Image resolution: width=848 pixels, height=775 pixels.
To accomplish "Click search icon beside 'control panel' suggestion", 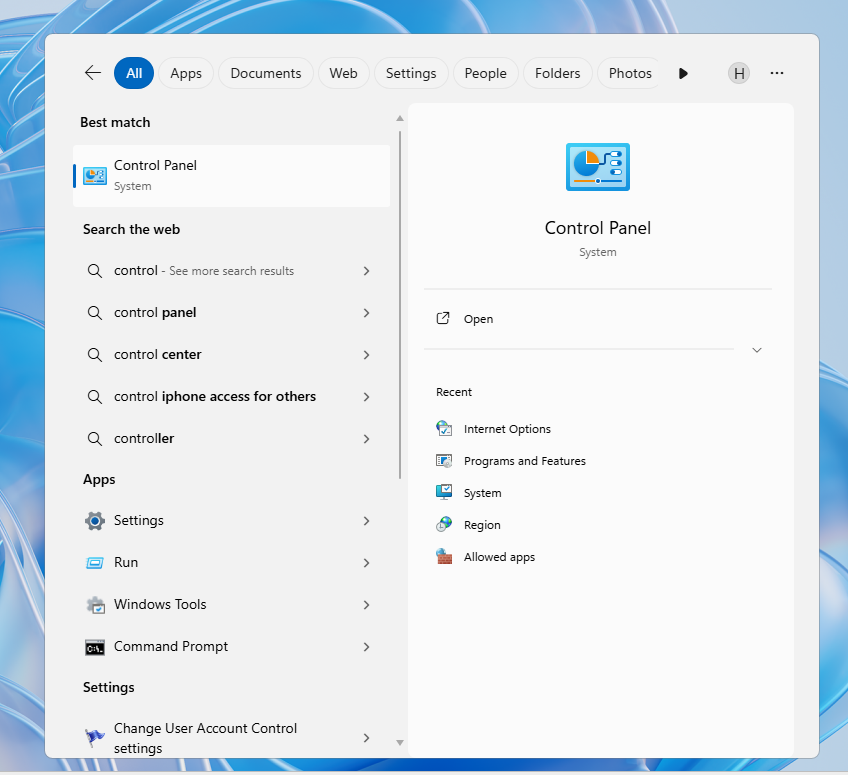I will [95, 313].
